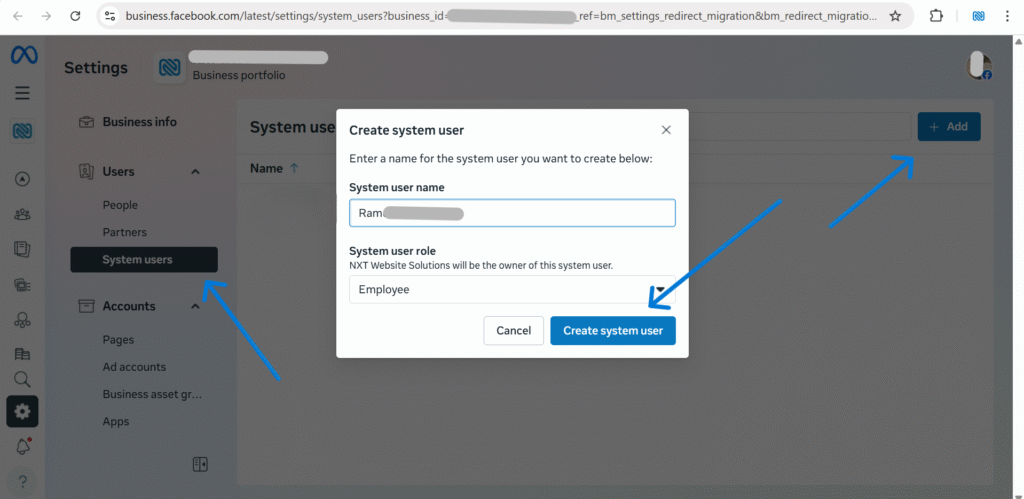1024x499 pixels.
Task: Select Business info in settings menu
Action: click(x=139, y=122)
